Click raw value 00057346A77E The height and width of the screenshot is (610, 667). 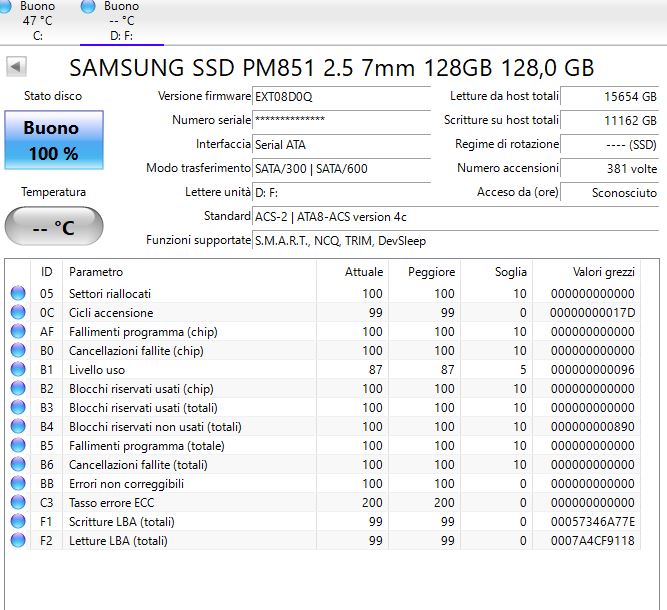coord(592,522)
